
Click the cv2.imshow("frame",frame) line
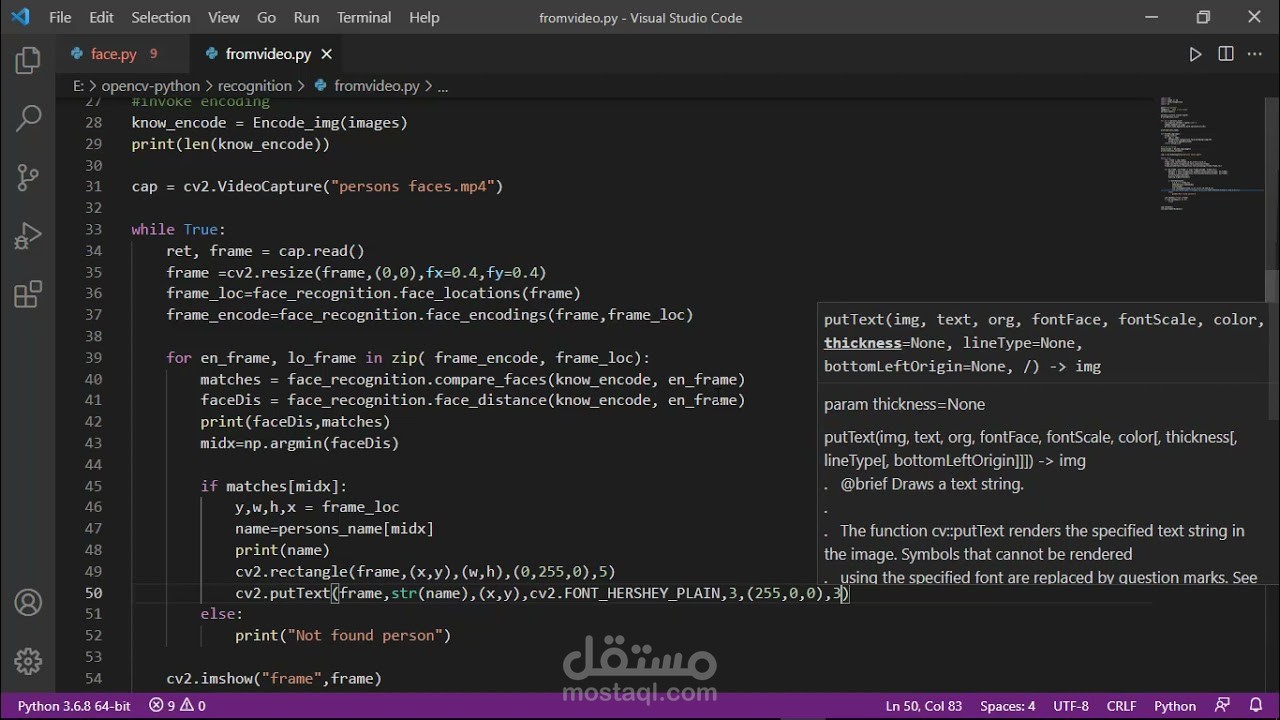point(274,679)
